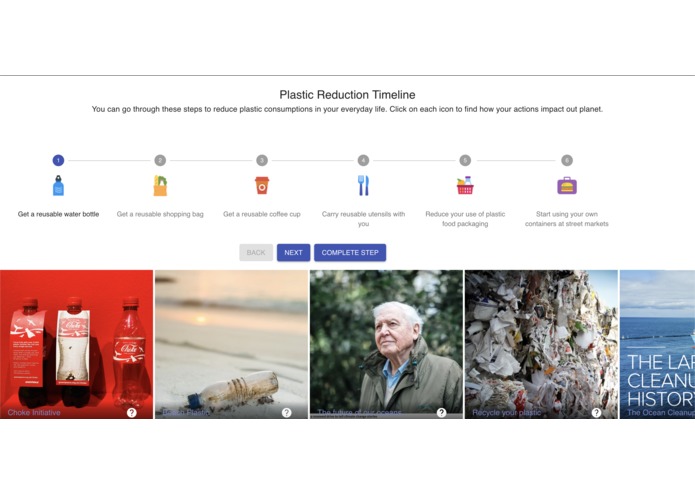Click the NEXT button
The image size is (695, 494).
[x=293, y=253]
